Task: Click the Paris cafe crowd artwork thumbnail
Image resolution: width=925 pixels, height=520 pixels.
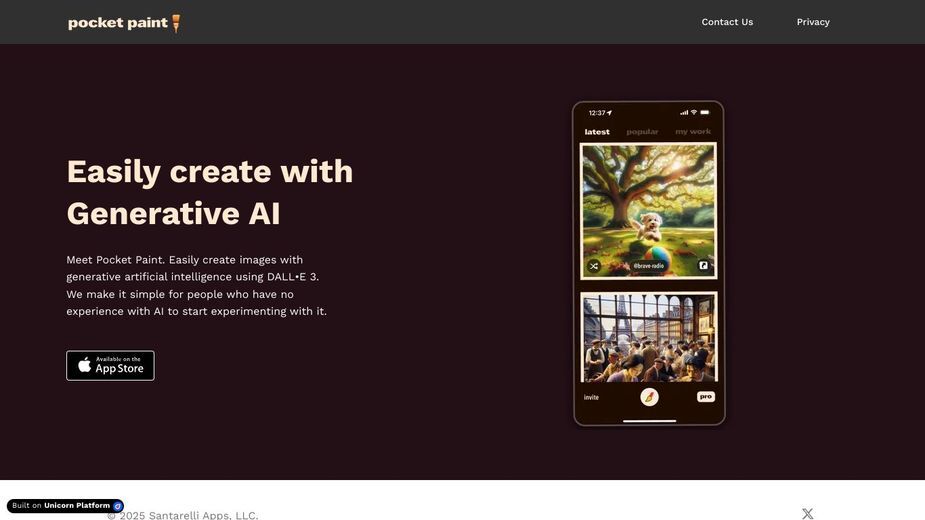Action: click(648, 337)
